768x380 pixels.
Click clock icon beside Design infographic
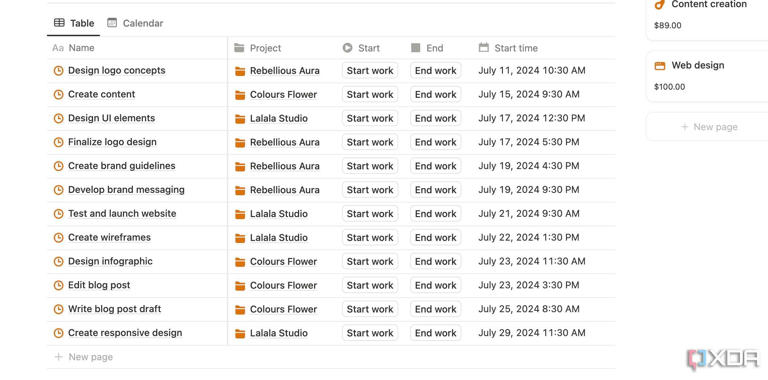click(x=58, y=261)
